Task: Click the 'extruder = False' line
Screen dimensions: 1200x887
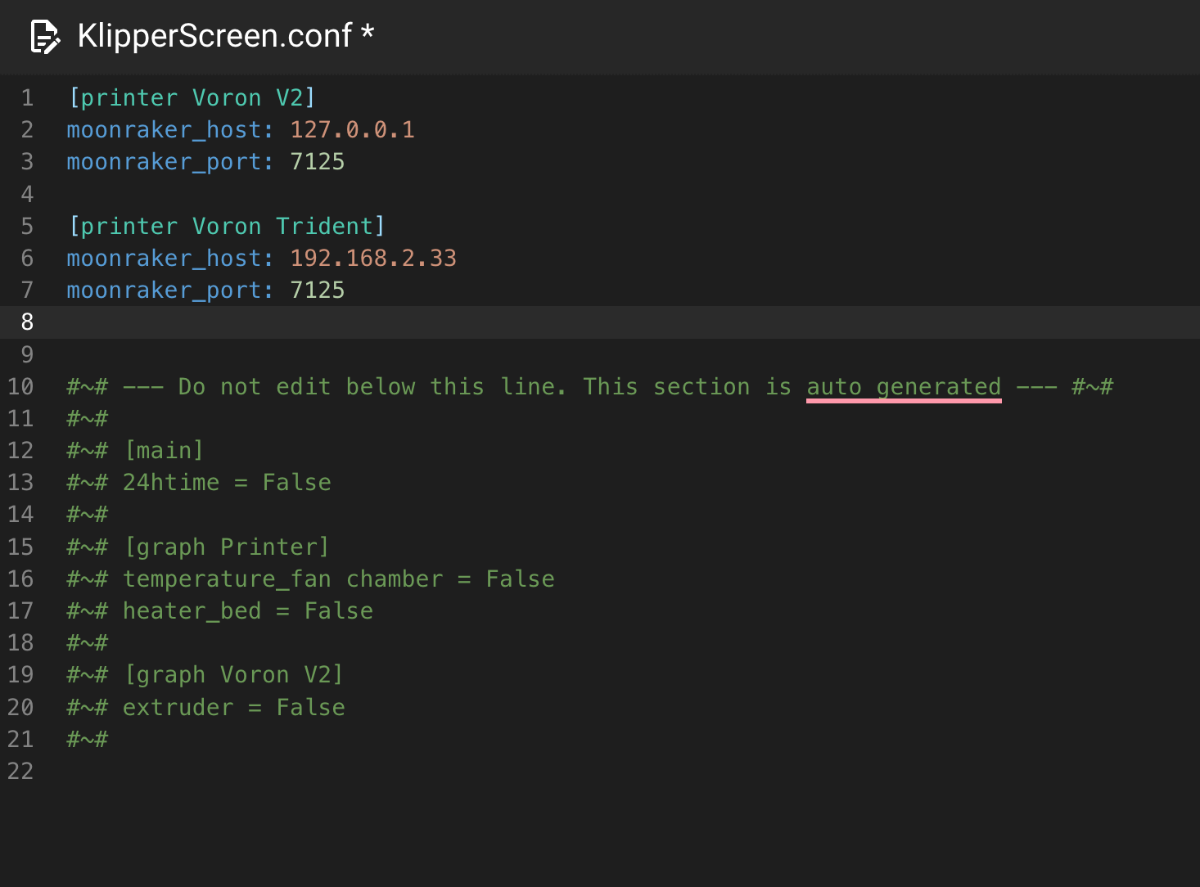Action: tap(206, 707)
